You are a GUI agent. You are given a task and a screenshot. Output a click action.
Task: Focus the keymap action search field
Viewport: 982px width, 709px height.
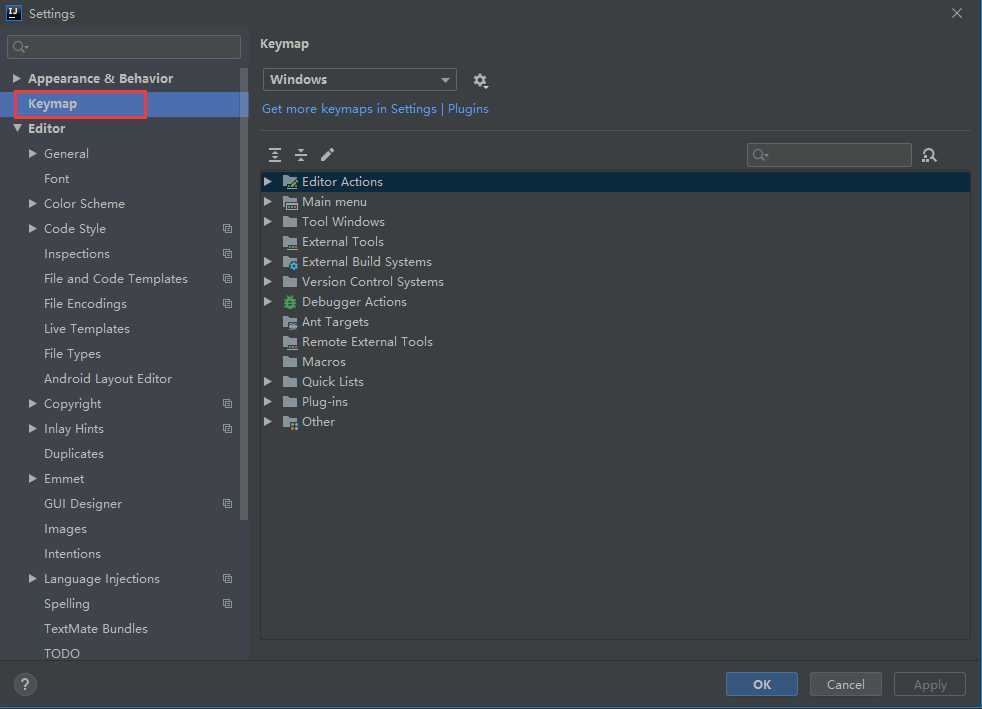coord(829,155)
